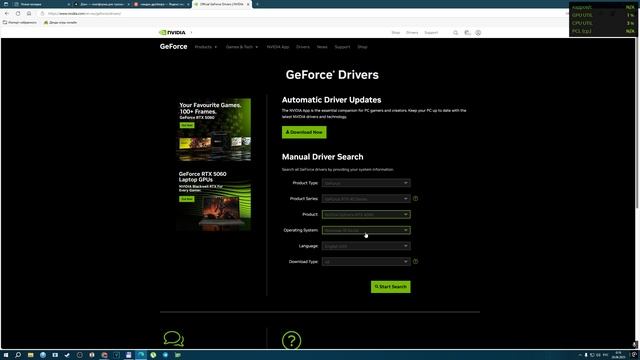Open Support link in top NVIDIA header
The height and width of the screenshot is (360, 640).
coord(431,33)
